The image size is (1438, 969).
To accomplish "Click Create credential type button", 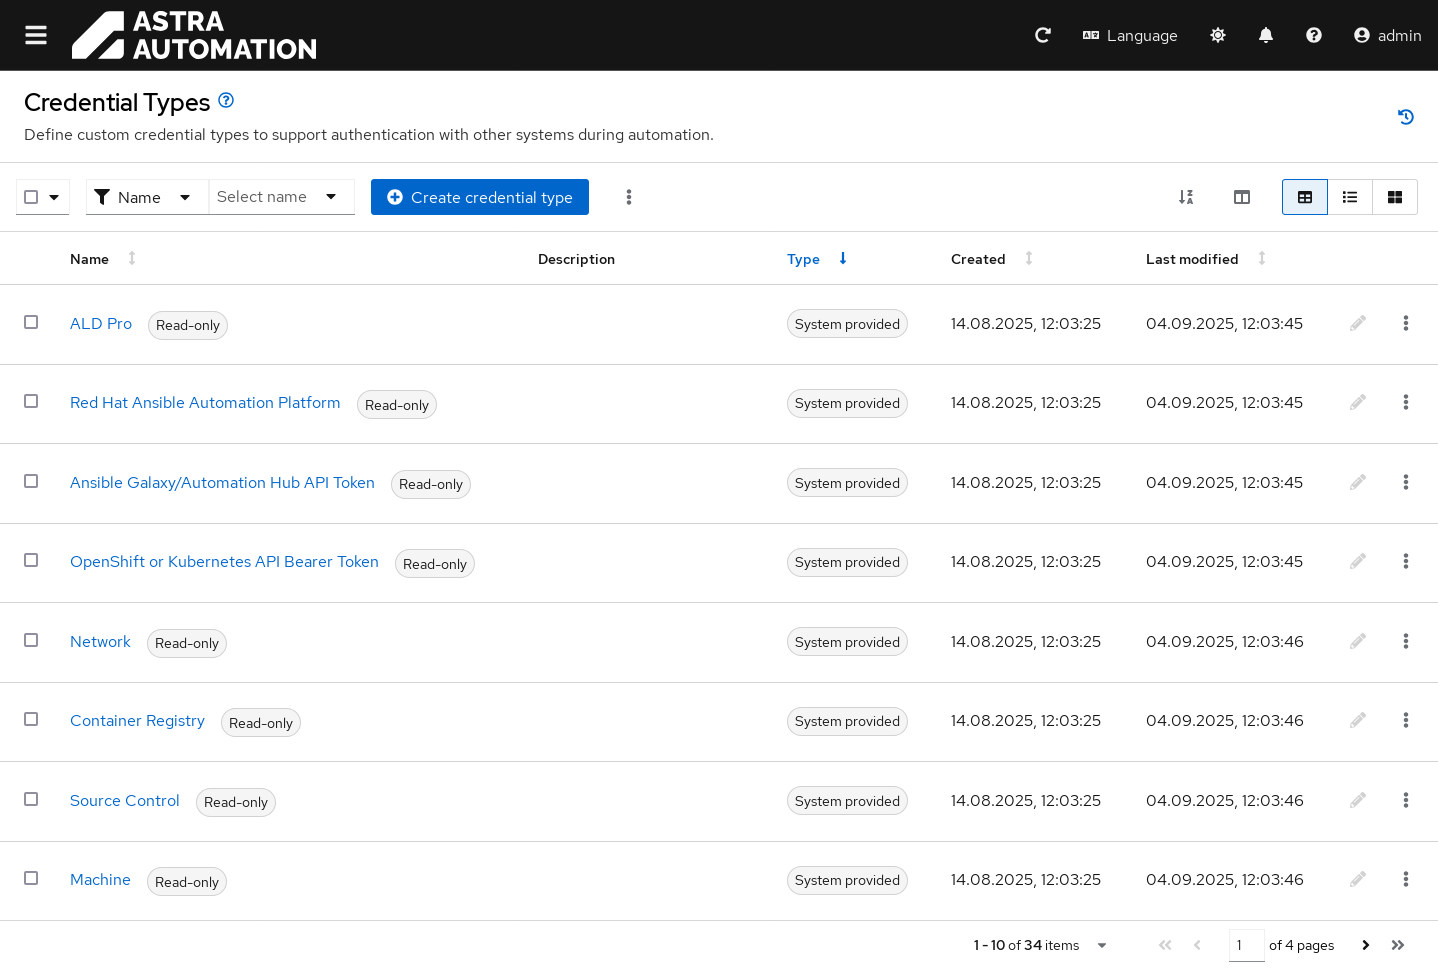I will [x=479, y=197].
